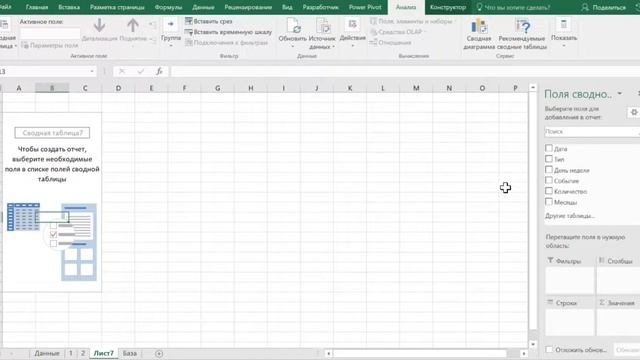The height and width of the screenshot is (360, 640).
Task: Check the Тип field checkbox
Action: [549, 159]
